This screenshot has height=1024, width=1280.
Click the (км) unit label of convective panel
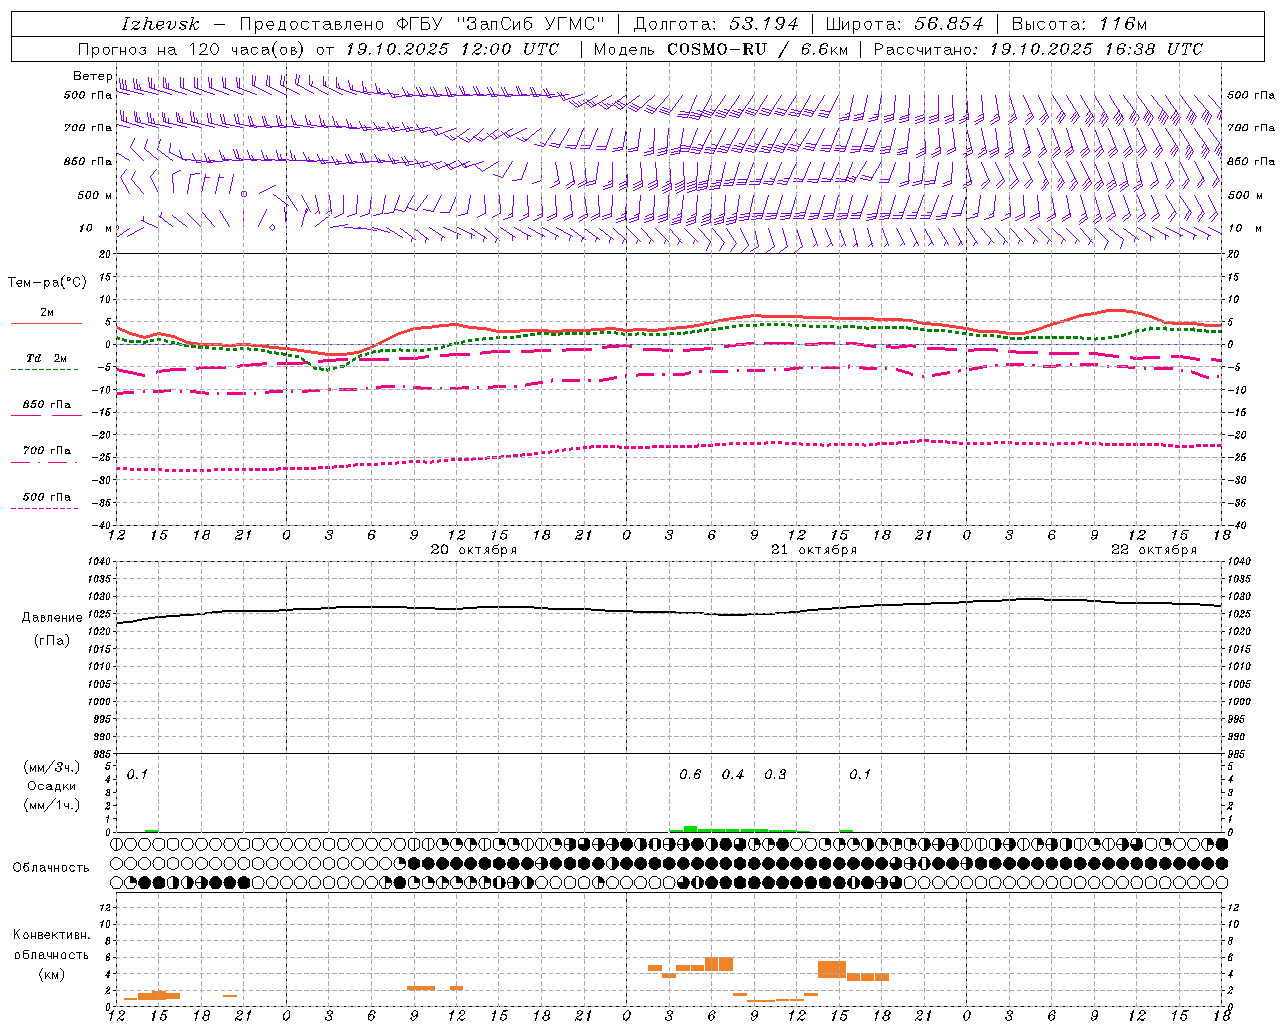pos(51,974)
